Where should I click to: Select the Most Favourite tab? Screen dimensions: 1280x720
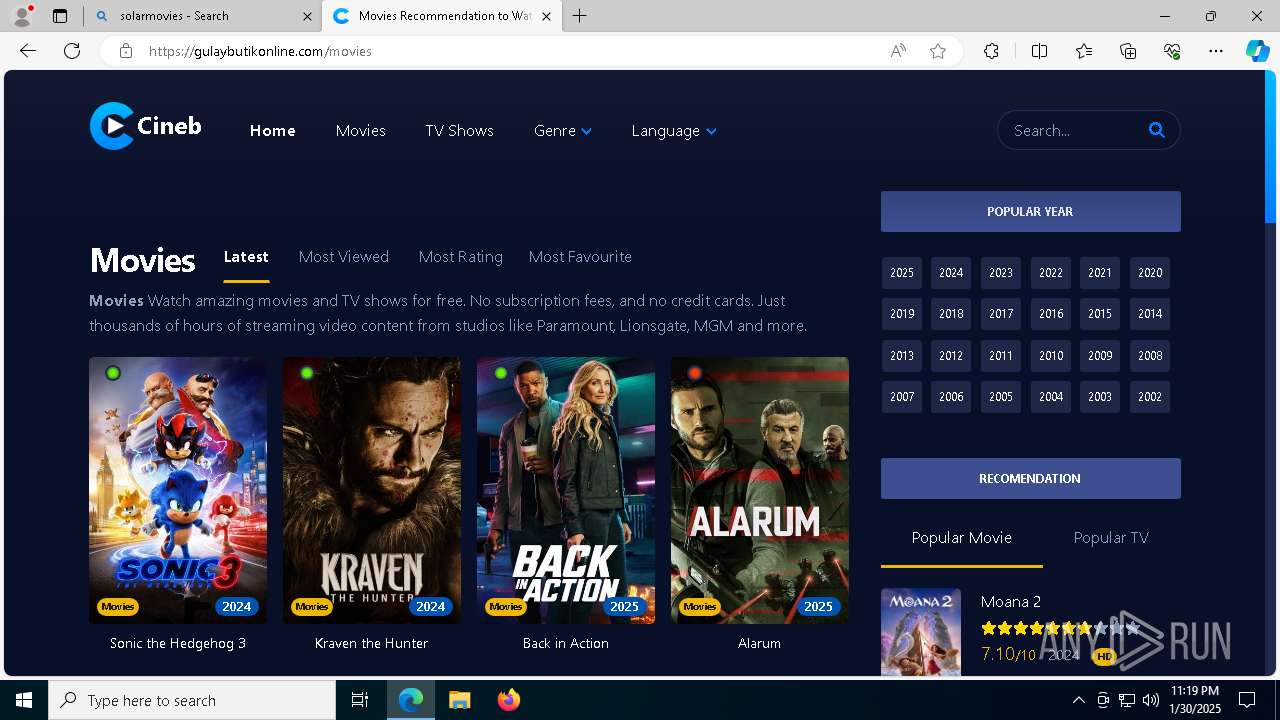tap(580, 257)
